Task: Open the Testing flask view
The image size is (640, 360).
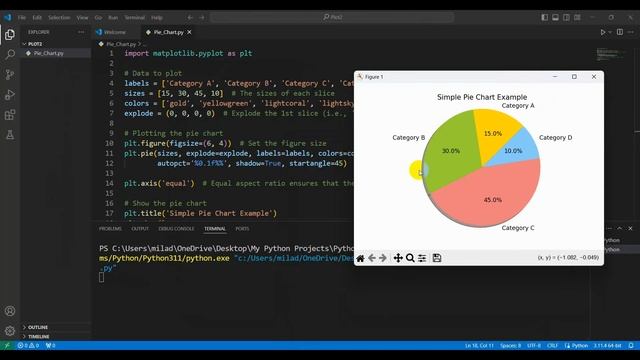Action: pos(10,135)
